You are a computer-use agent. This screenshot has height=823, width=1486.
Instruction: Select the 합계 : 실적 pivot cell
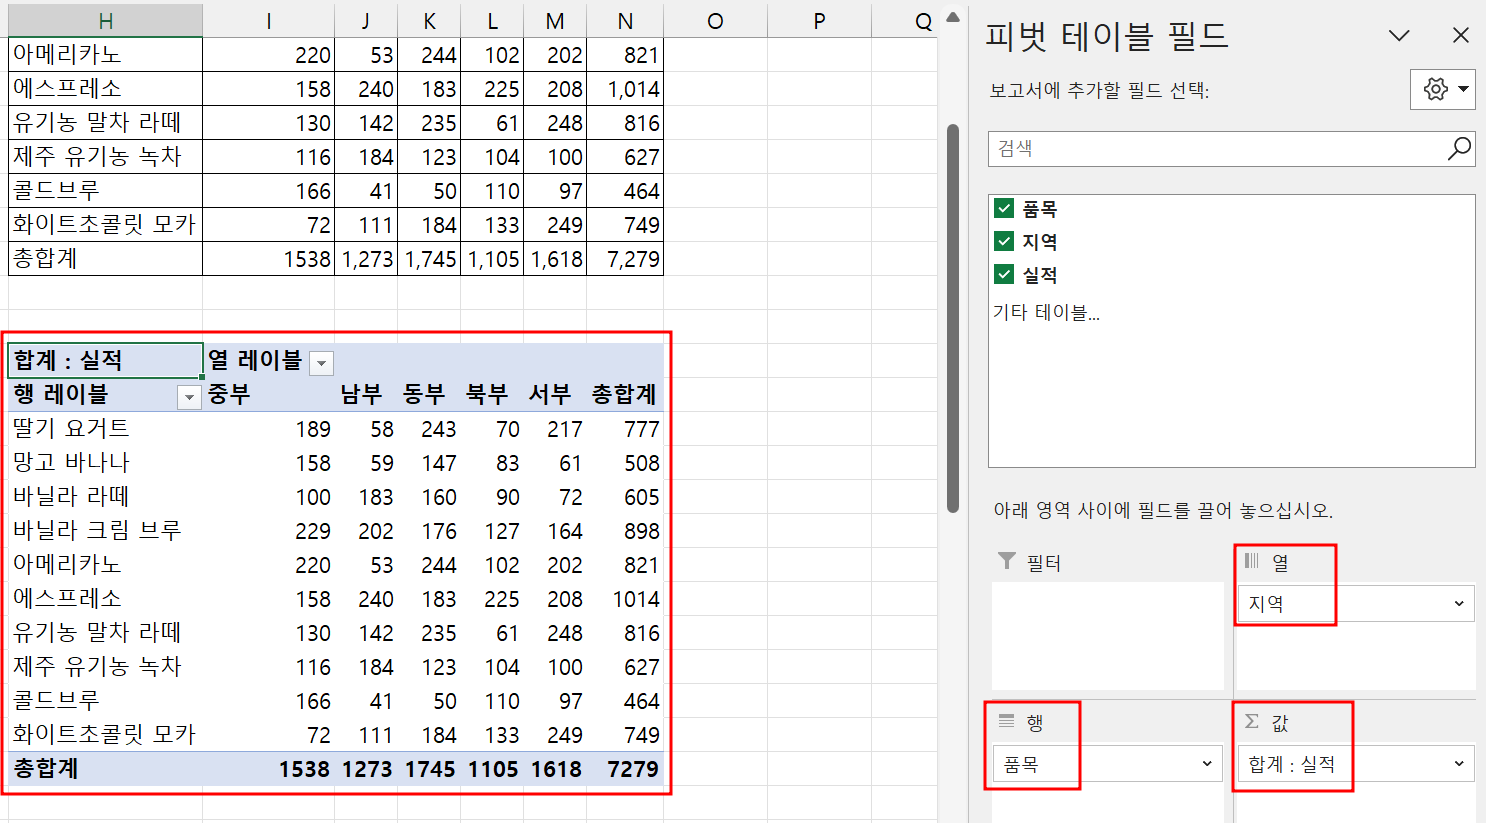click(x=105, y=360)
